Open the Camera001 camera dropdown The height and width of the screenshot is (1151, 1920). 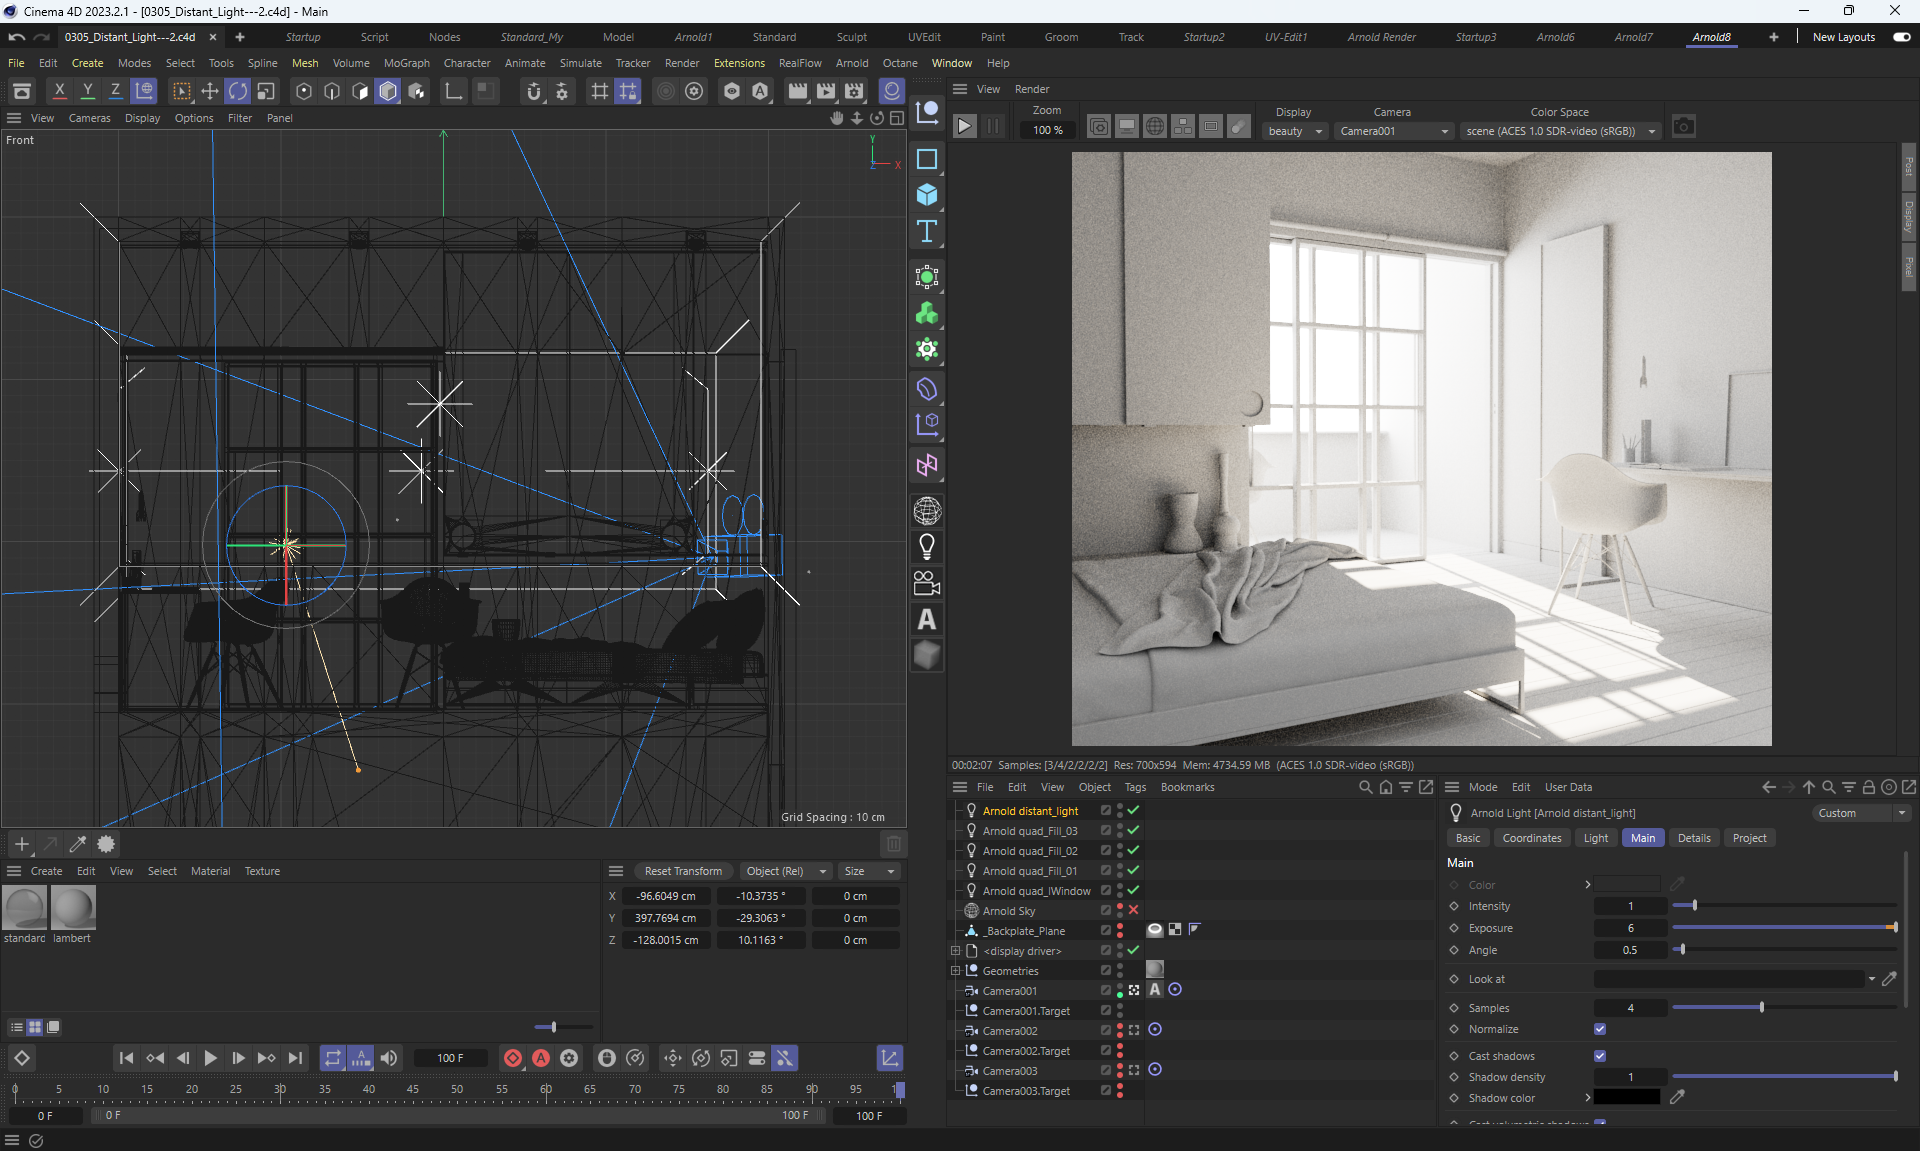1394,131
